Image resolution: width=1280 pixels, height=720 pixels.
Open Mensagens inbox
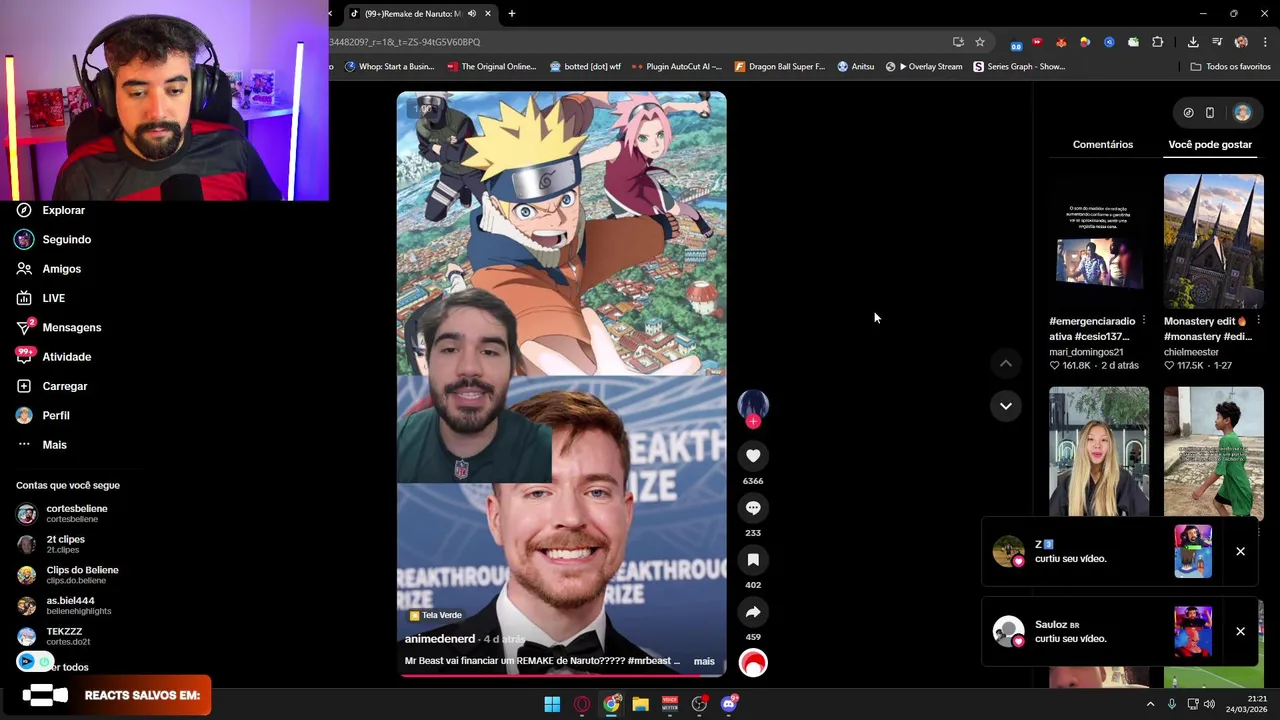(x=58, y=327)
